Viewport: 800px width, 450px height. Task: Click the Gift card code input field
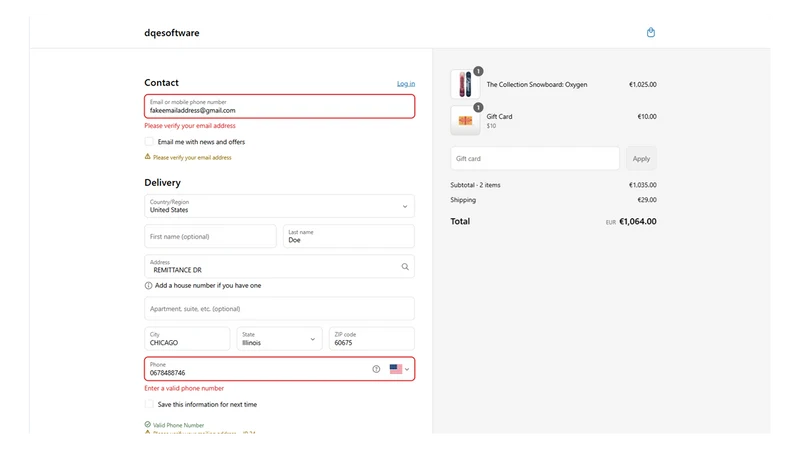[535, 159]
